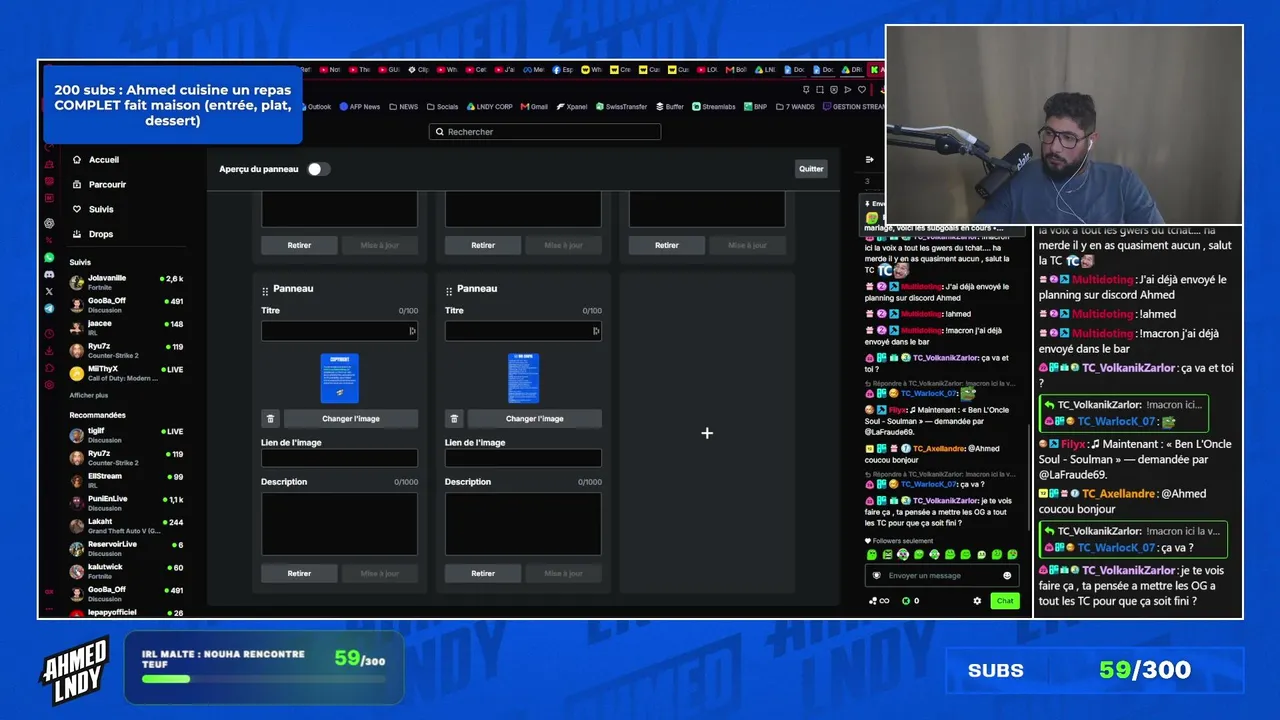
Task: Open ReservoirLive channel in Recommandées list
Action: coord(126,549)
